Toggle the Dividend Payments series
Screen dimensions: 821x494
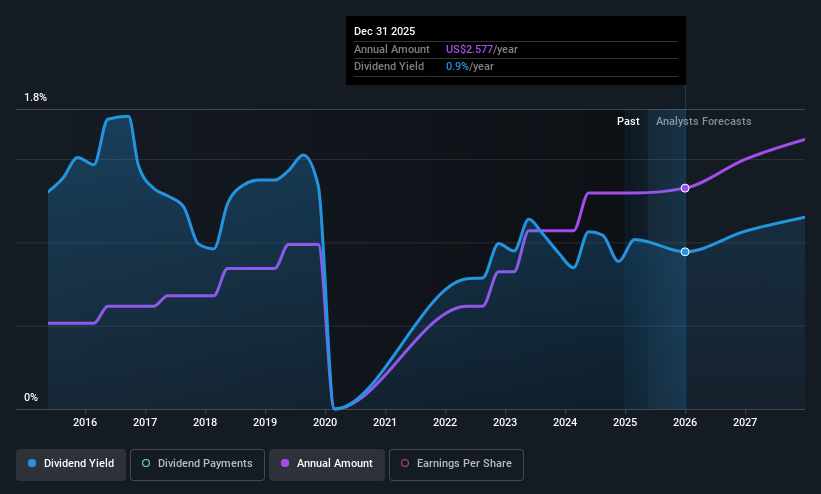[197, 464]
